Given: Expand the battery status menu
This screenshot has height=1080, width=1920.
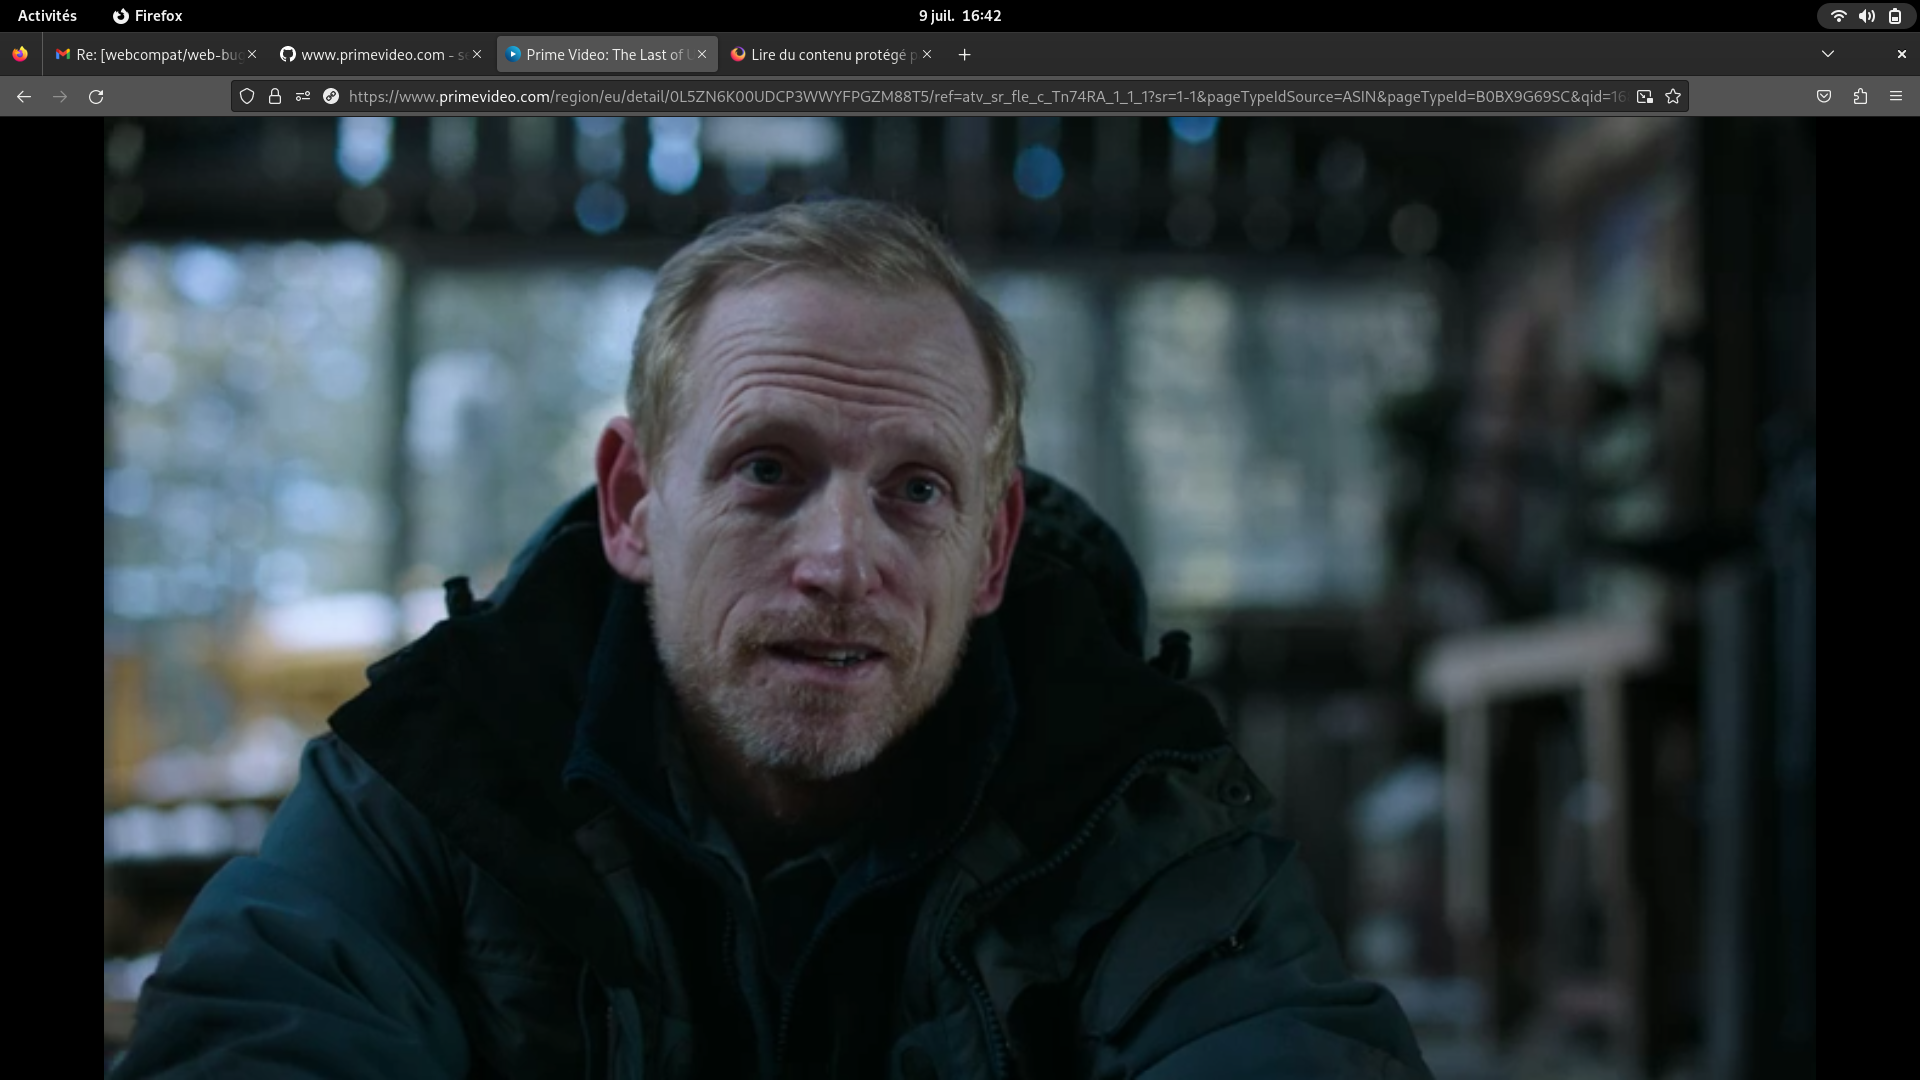Looking at the screenshot, I should pyautogui.click(x=1895, y=16).
